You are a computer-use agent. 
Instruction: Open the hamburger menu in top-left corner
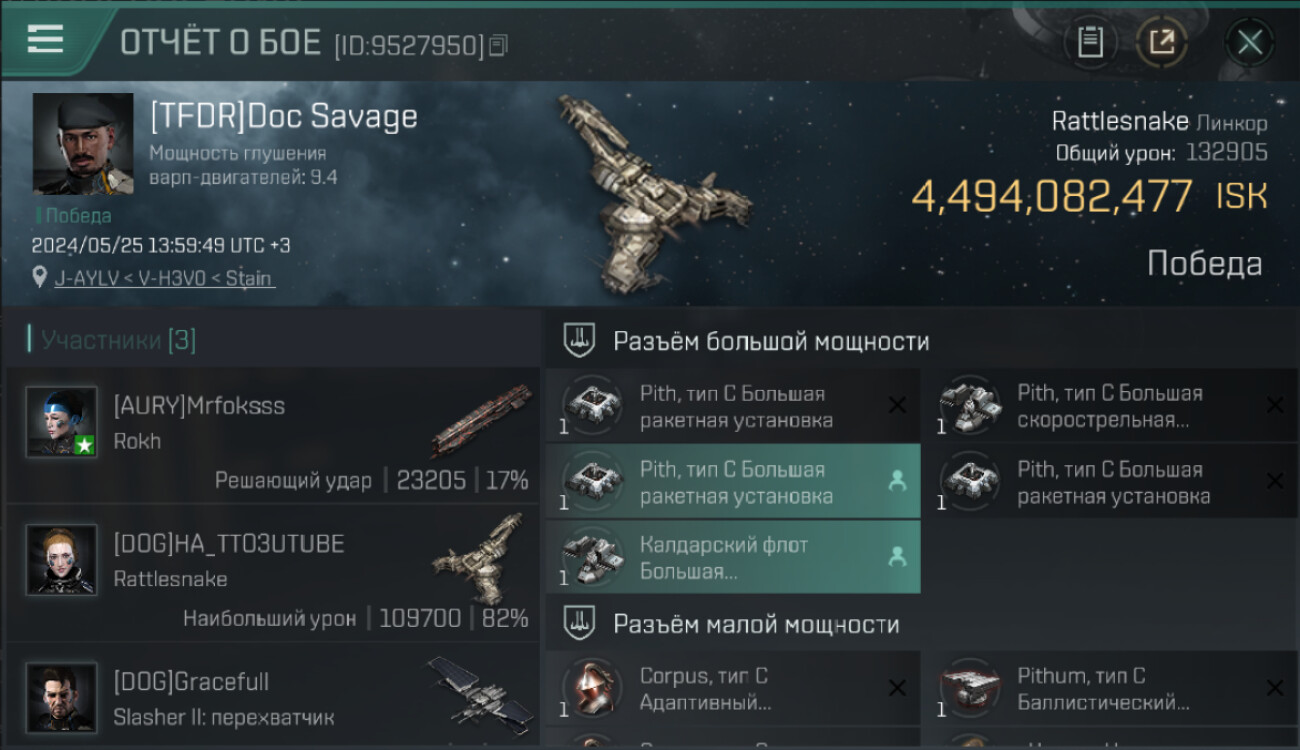[45, 39]
